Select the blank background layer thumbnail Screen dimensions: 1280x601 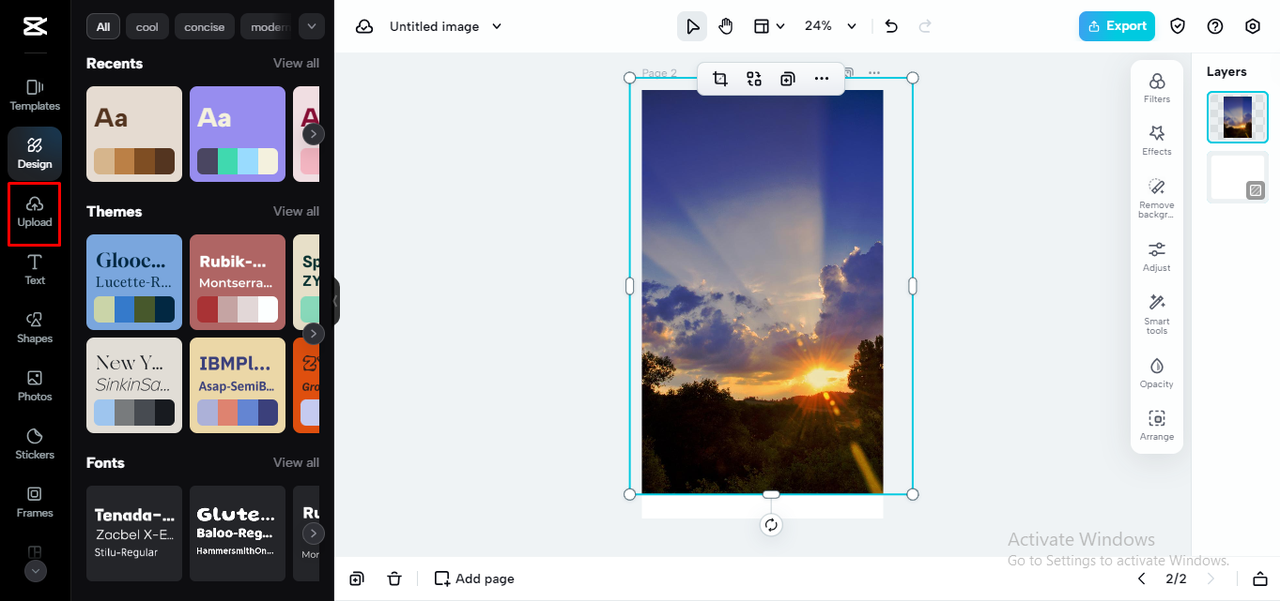(x=1237, y=178)
